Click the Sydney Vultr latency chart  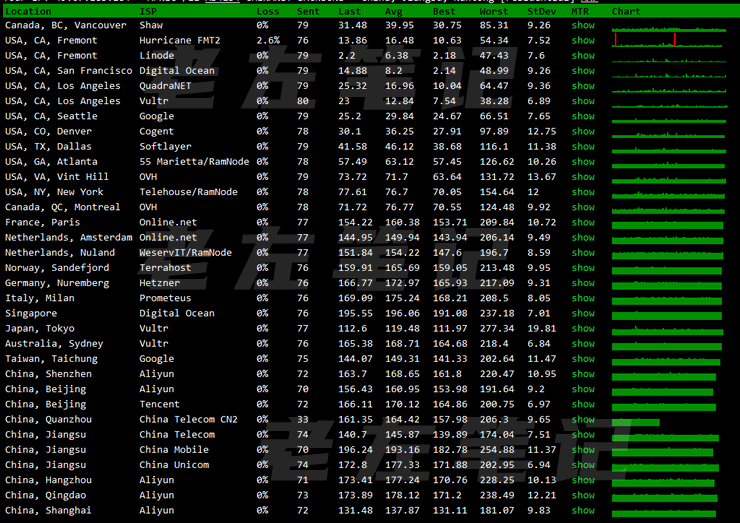pos(667,343)
